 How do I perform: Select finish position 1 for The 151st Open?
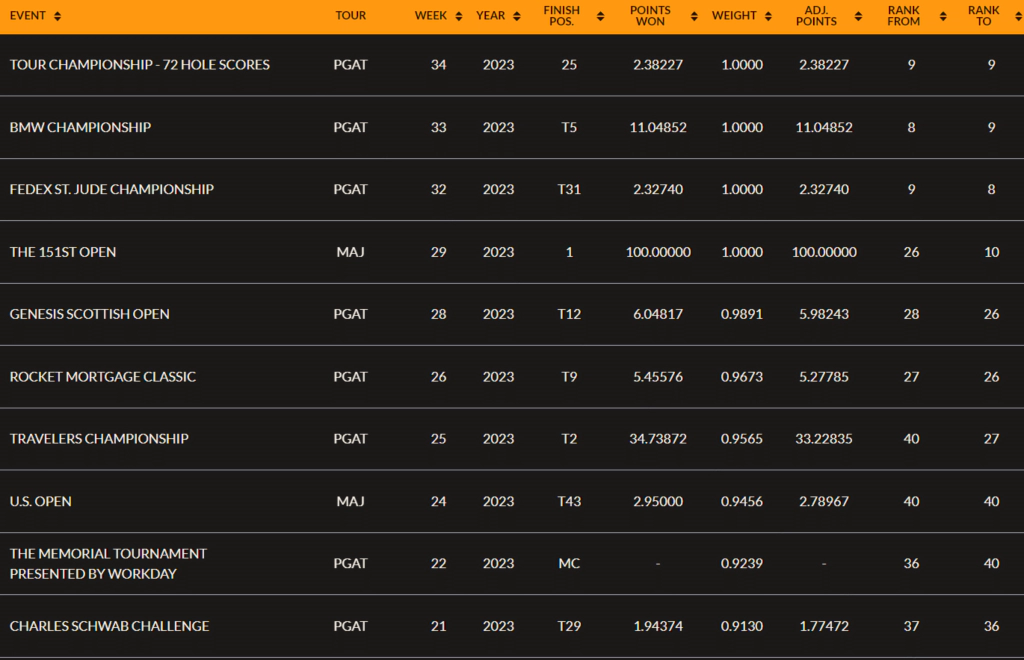click(569, 252)
